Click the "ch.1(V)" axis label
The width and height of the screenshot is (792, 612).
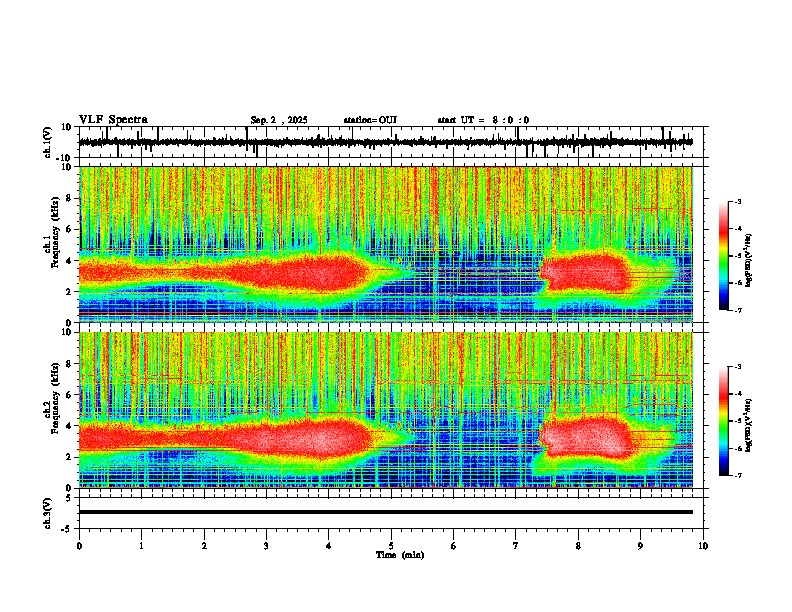click(49, 142)
